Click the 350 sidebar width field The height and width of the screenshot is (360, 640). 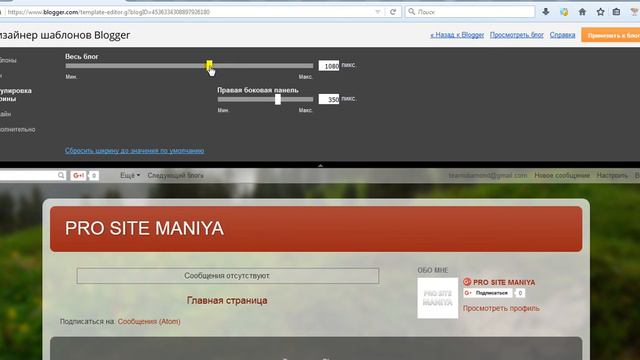tap(329, 99)
